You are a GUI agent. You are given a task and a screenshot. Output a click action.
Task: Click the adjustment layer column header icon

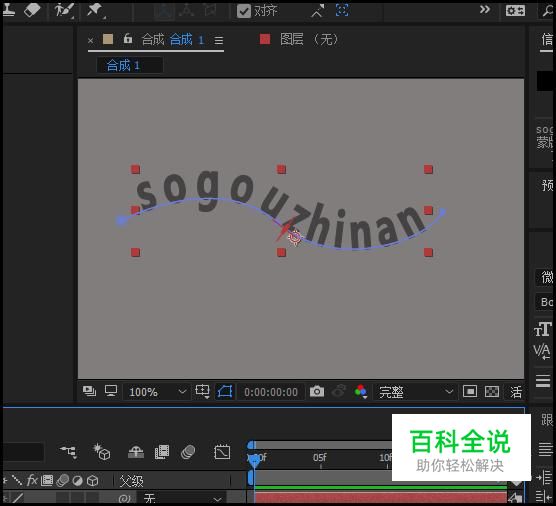point(78,481)
